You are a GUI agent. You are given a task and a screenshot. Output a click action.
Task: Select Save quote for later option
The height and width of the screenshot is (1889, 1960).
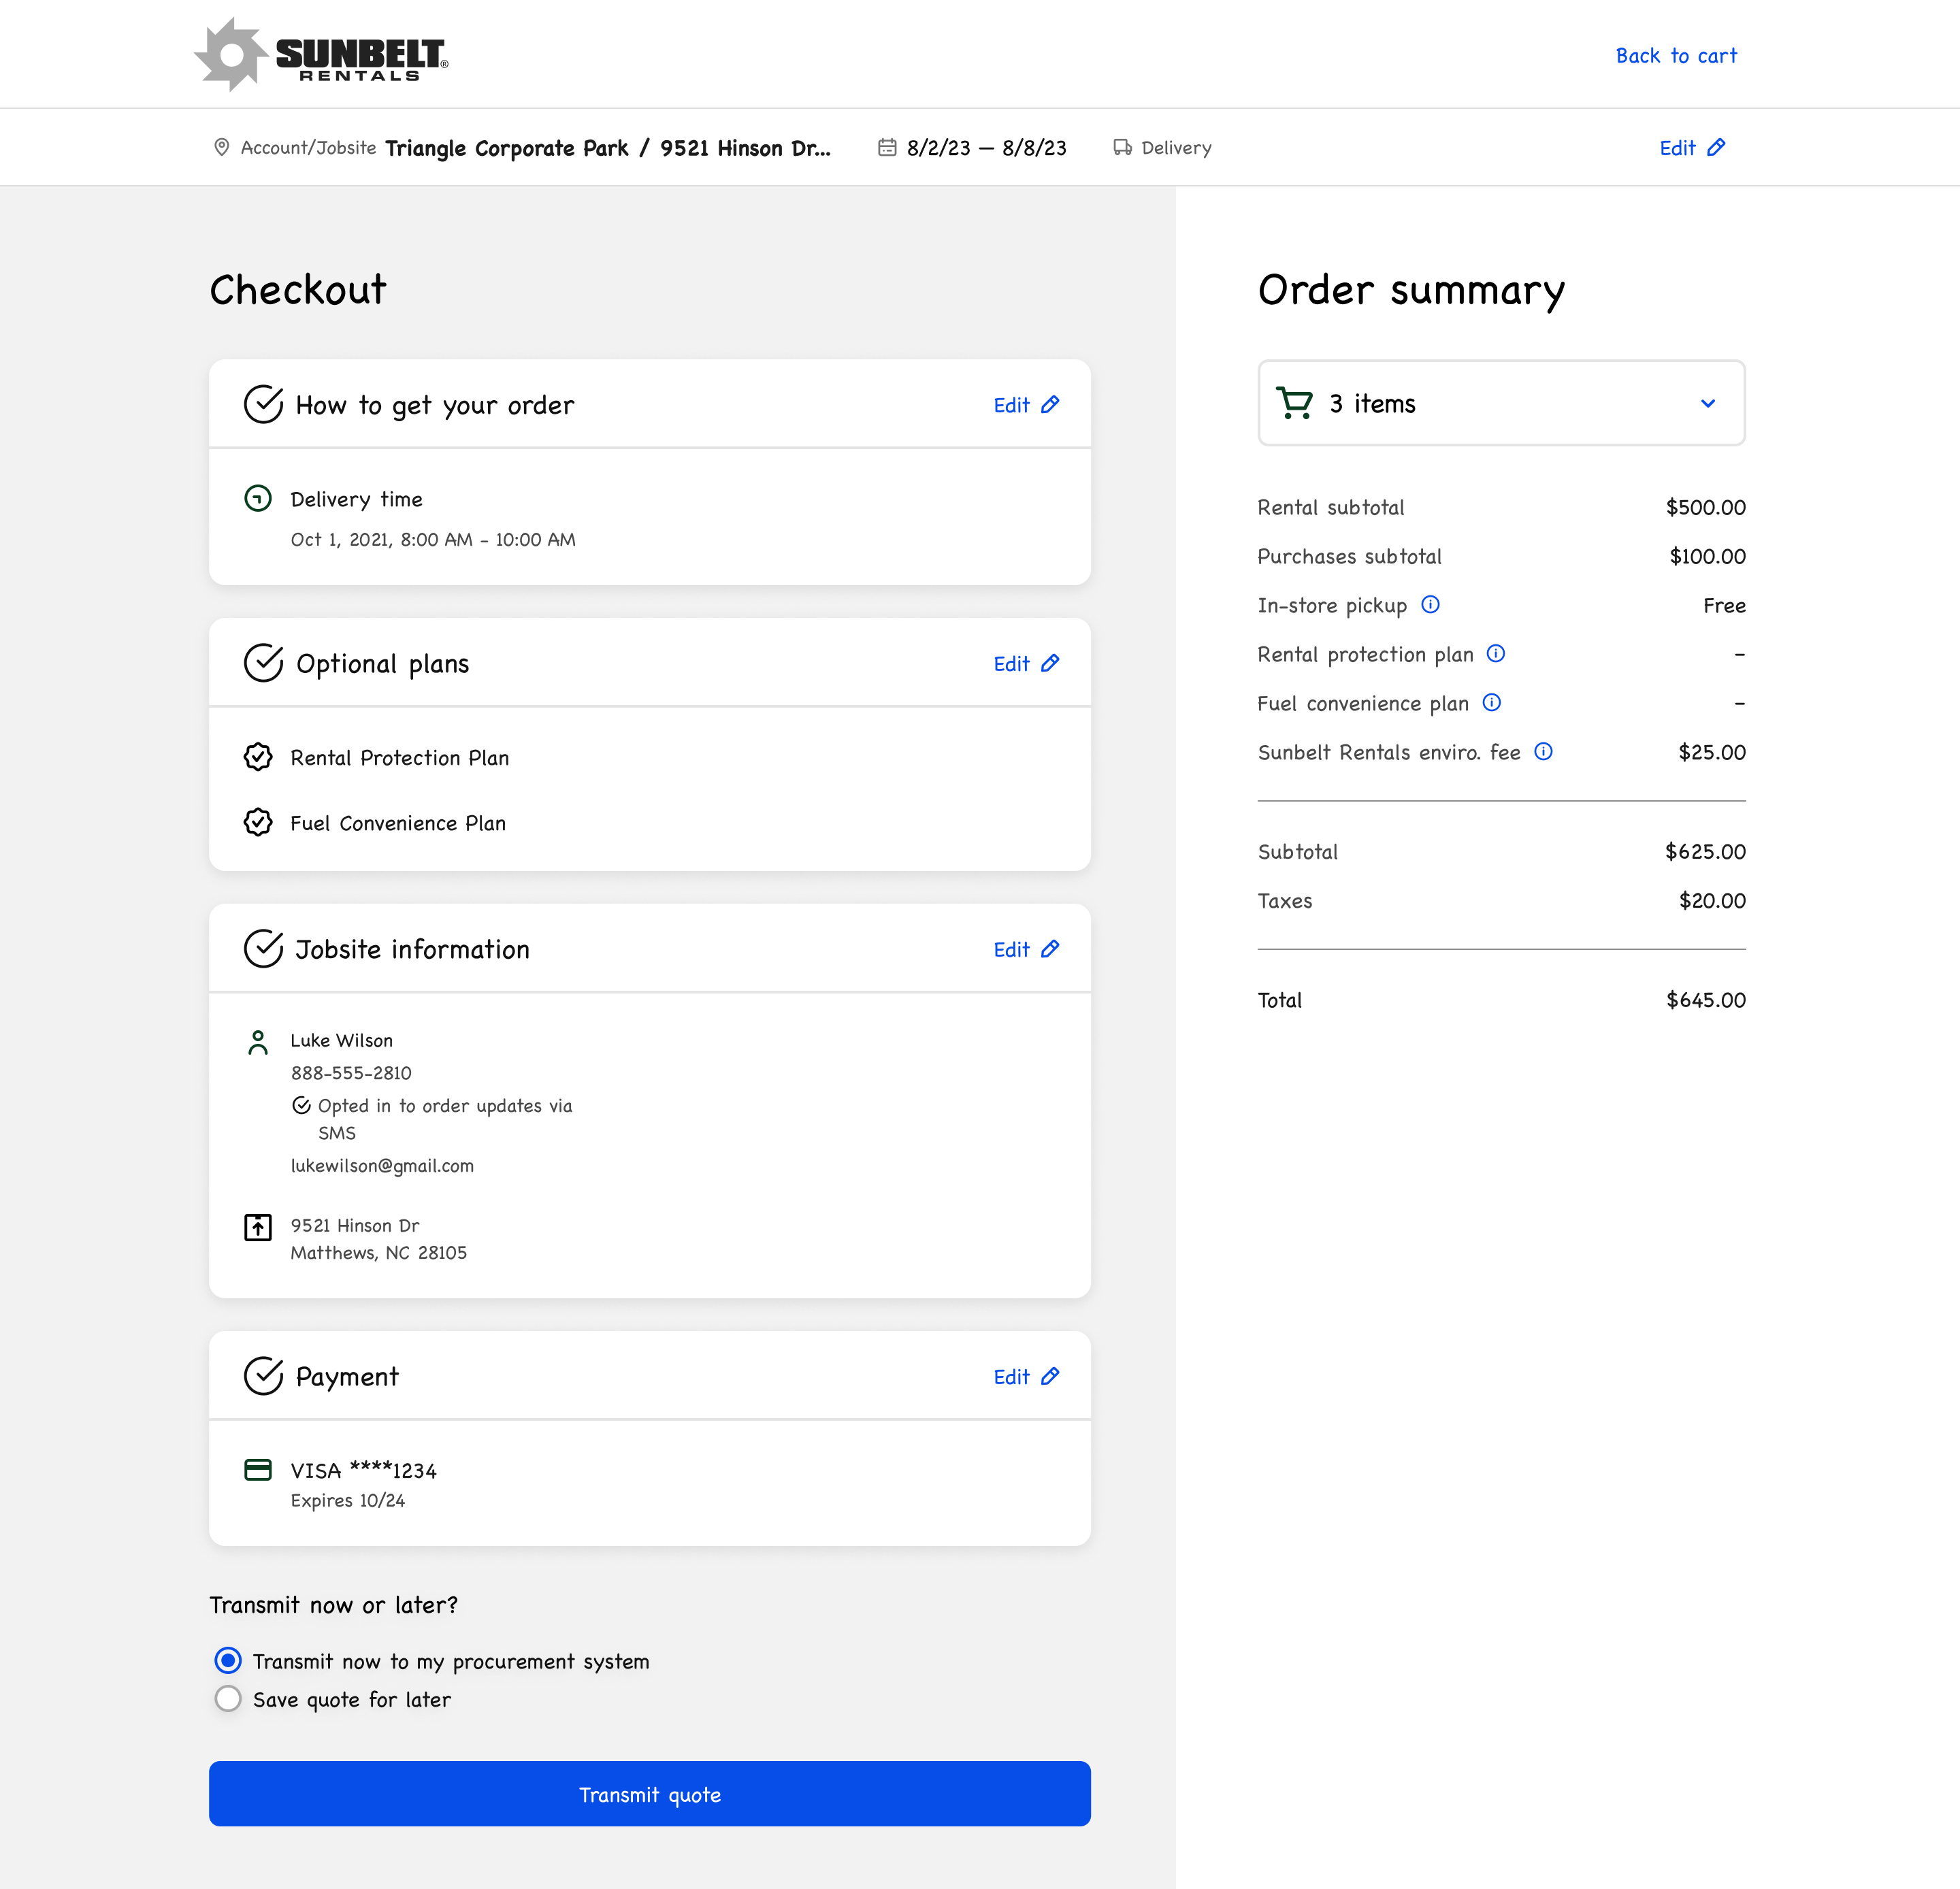pyautogui.click(x=228, y=1698)
